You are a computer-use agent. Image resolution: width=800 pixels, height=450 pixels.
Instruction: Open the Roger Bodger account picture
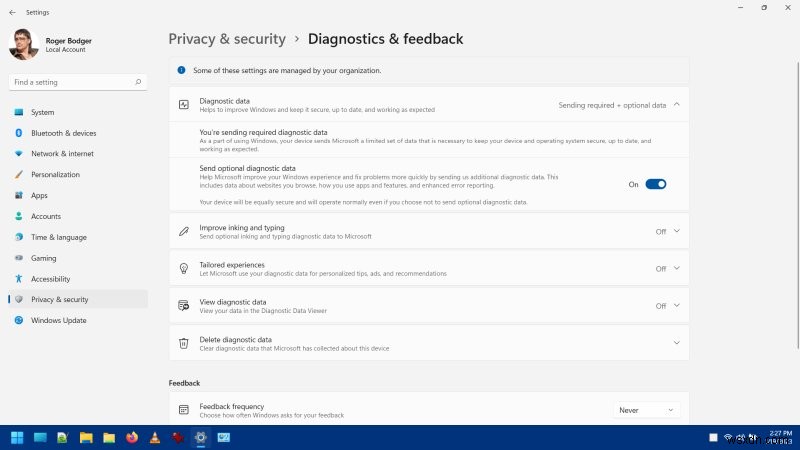[23, 44]
